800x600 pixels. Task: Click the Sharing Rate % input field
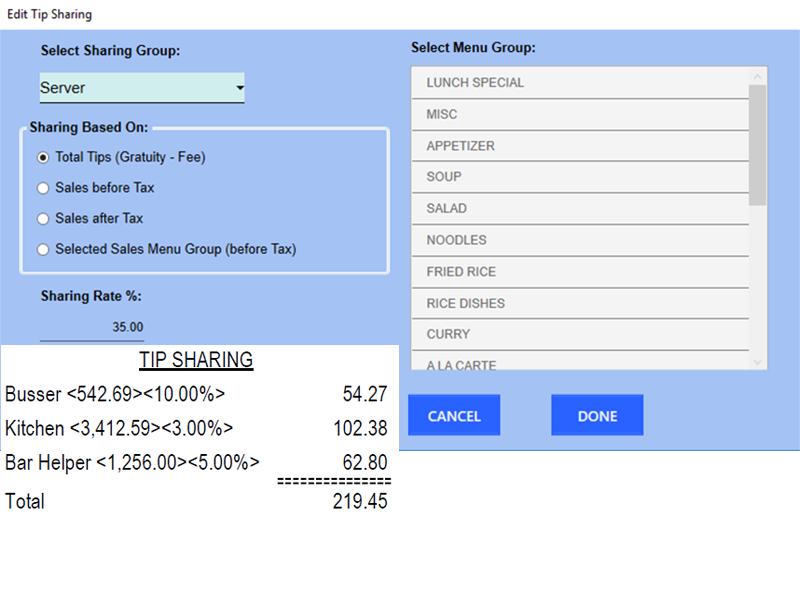click(93, 327)
